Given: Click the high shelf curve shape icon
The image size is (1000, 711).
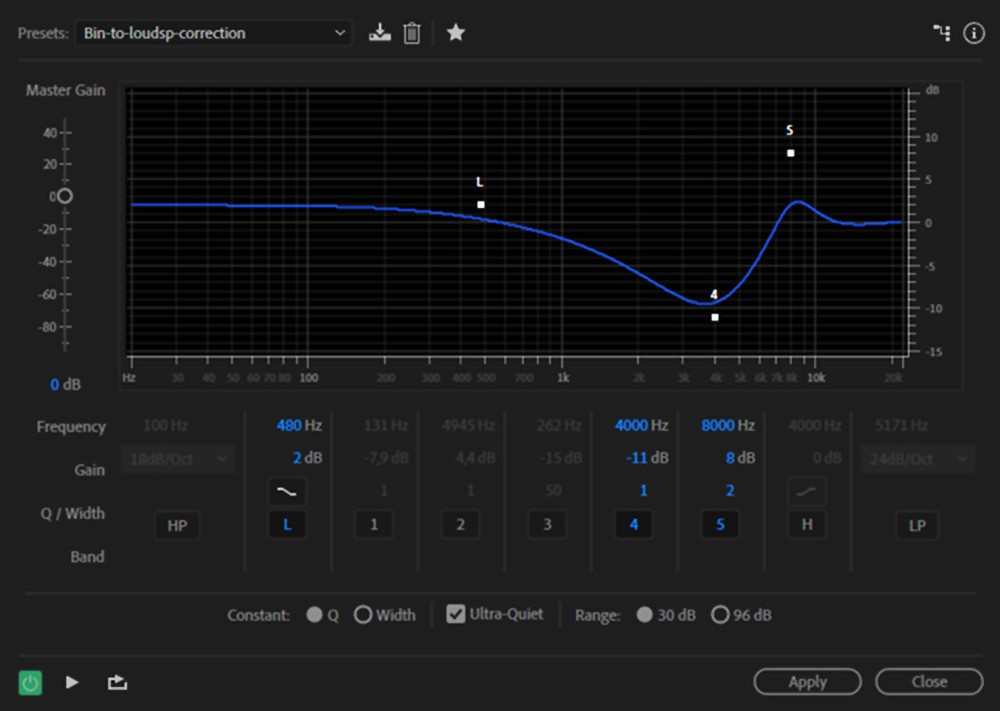Looking at the screenshot, I should point(806,491).
